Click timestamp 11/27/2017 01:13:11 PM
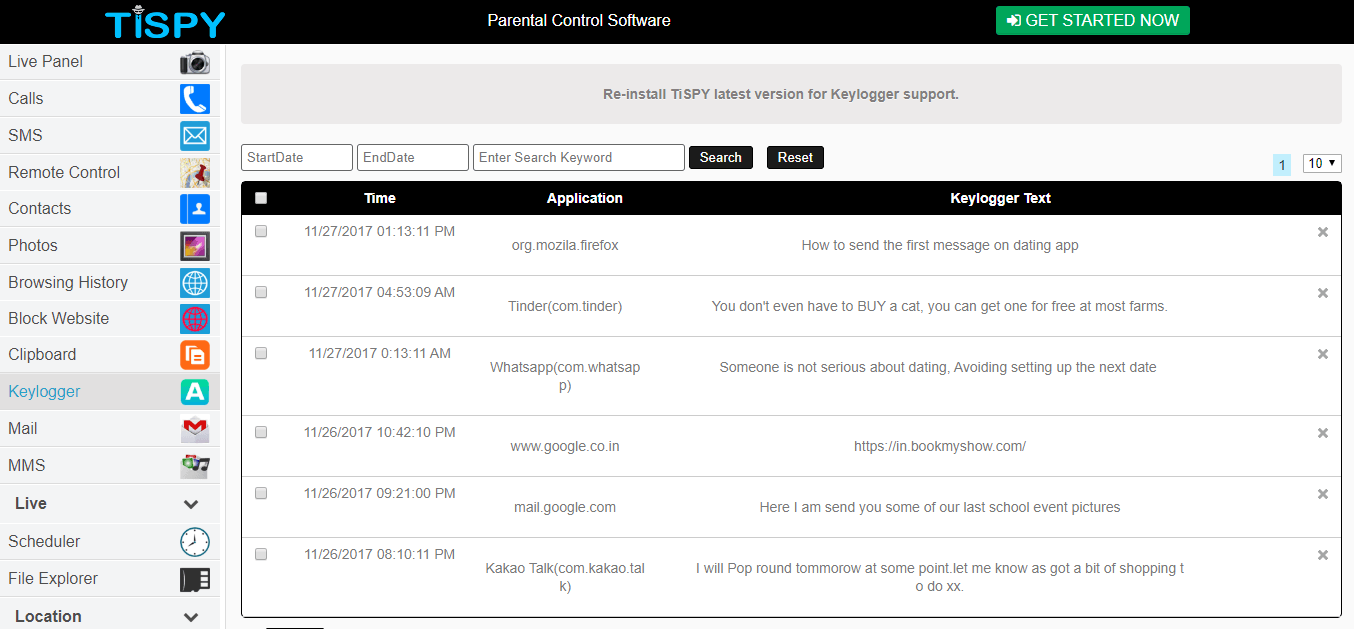This screenshot has height=629, width=1354. 380,232
